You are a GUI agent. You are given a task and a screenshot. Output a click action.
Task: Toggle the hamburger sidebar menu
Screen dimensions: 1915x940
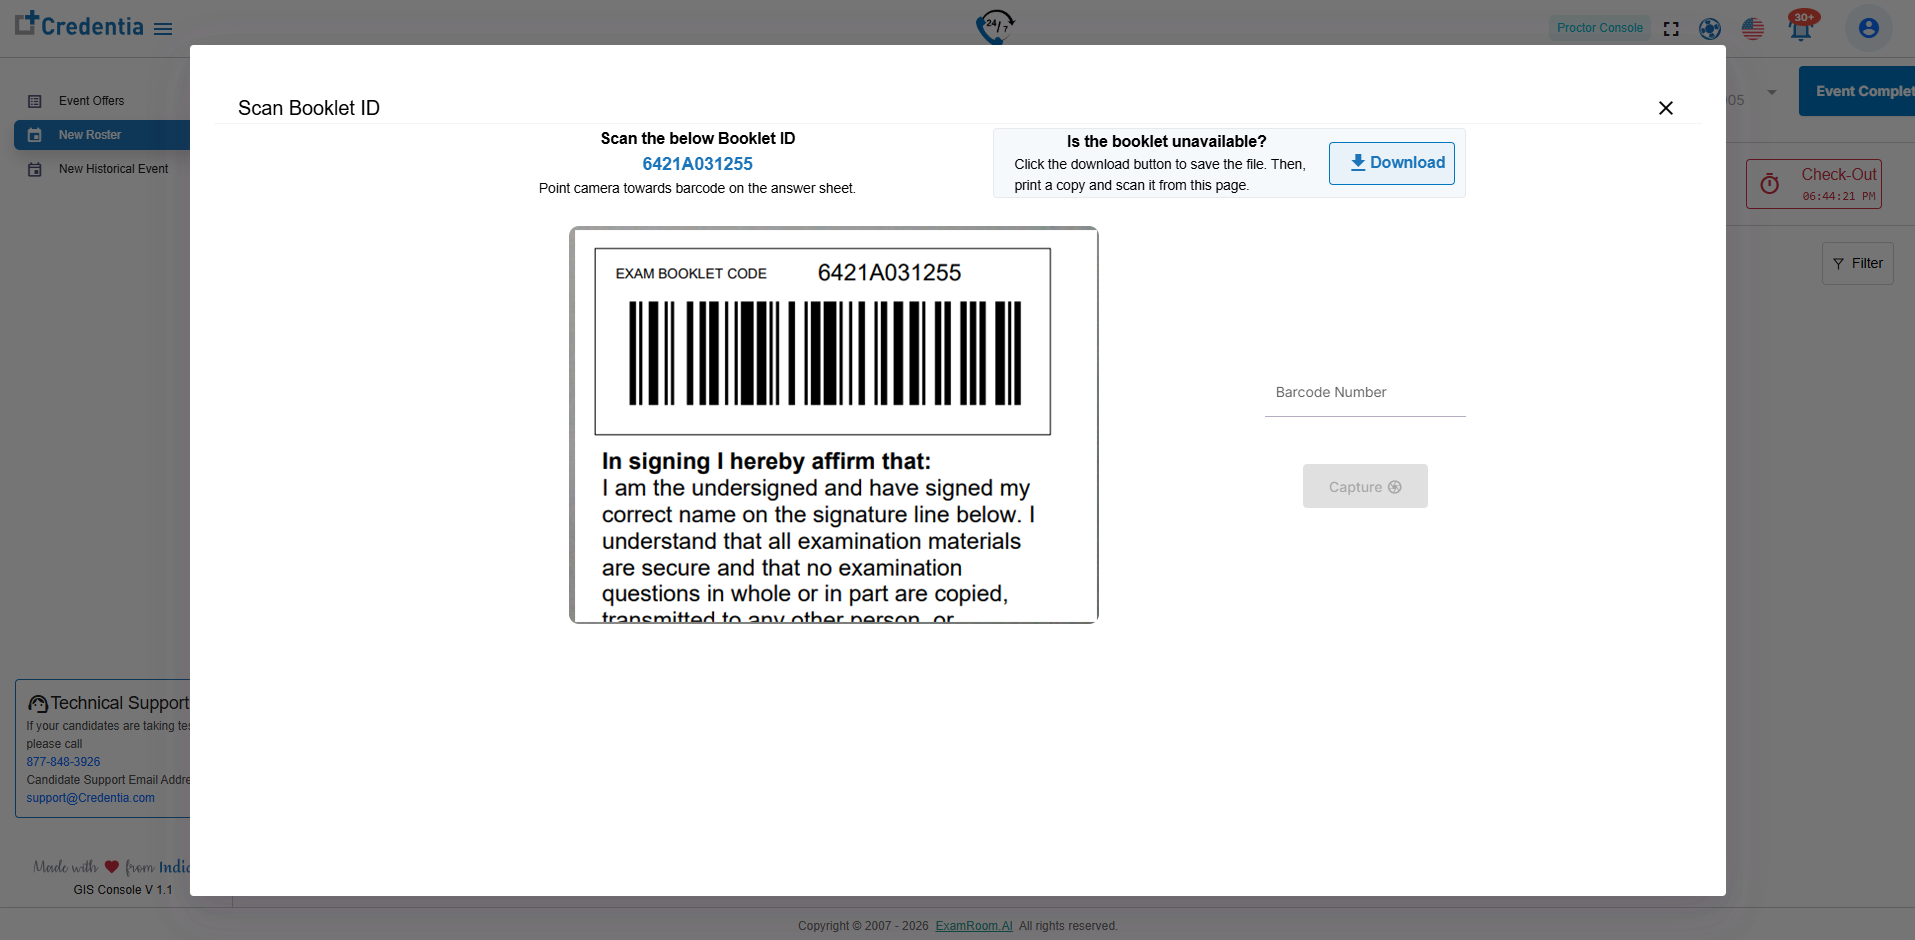[163, 29]
